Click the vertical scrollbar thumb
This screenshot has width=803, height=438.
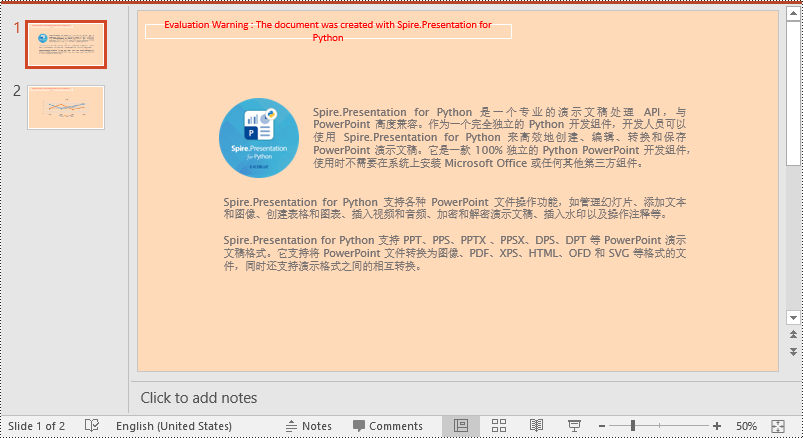[793, 93]
